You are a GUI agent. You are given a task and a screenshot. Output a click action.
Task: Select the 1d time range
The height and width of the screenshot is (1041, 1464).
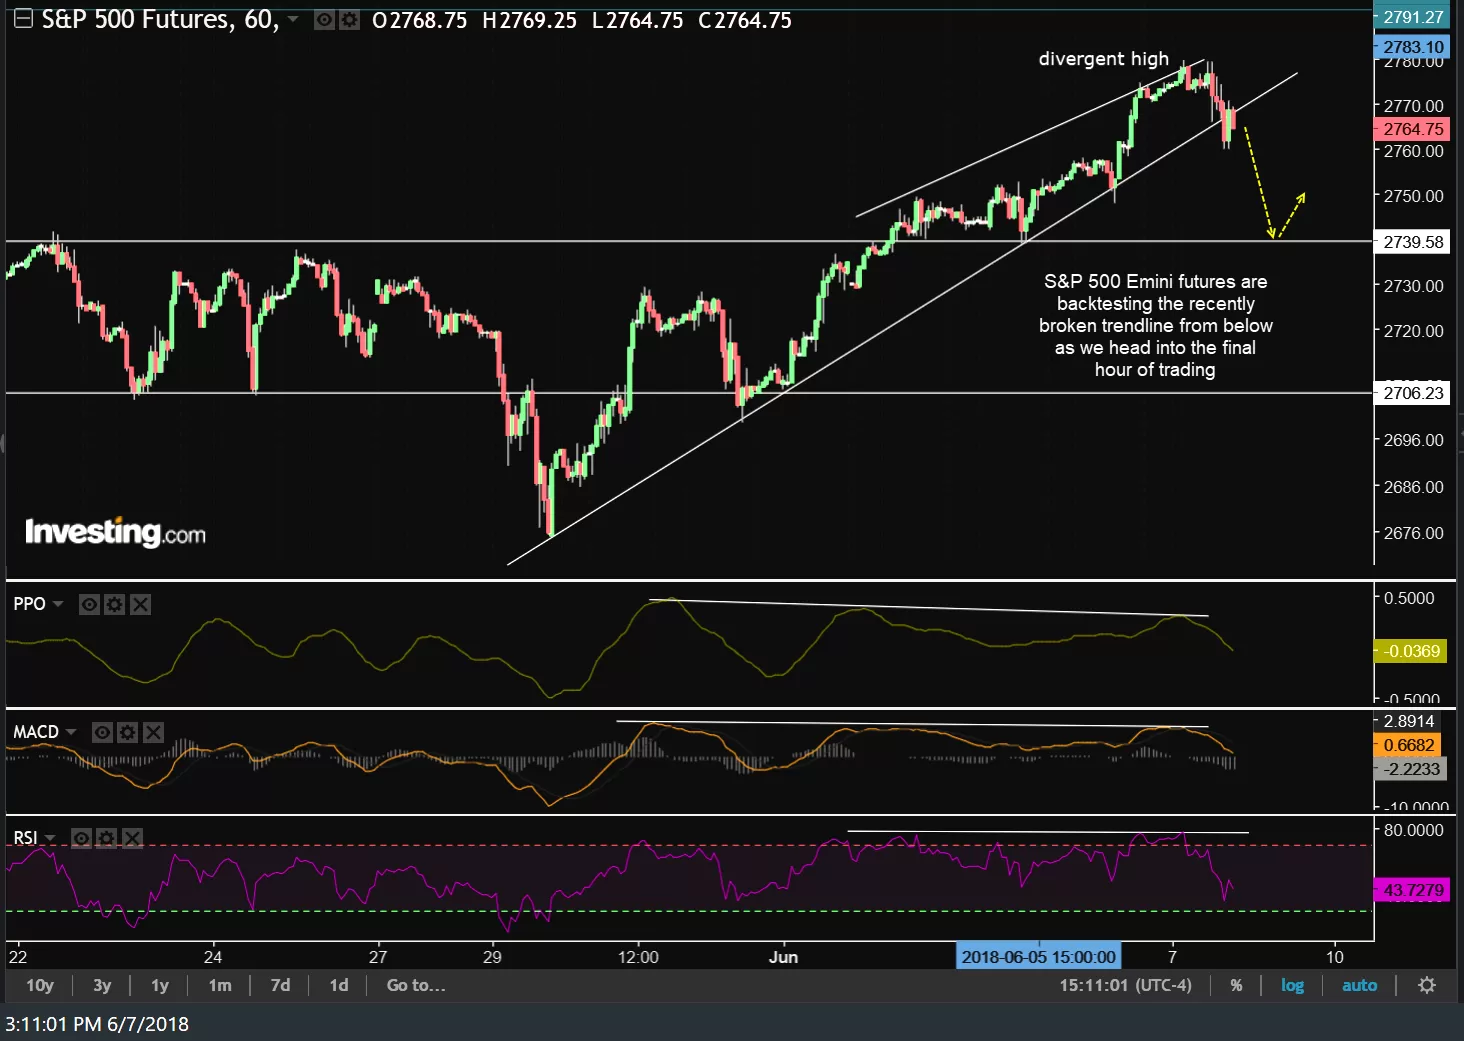[x=339, y=985]
